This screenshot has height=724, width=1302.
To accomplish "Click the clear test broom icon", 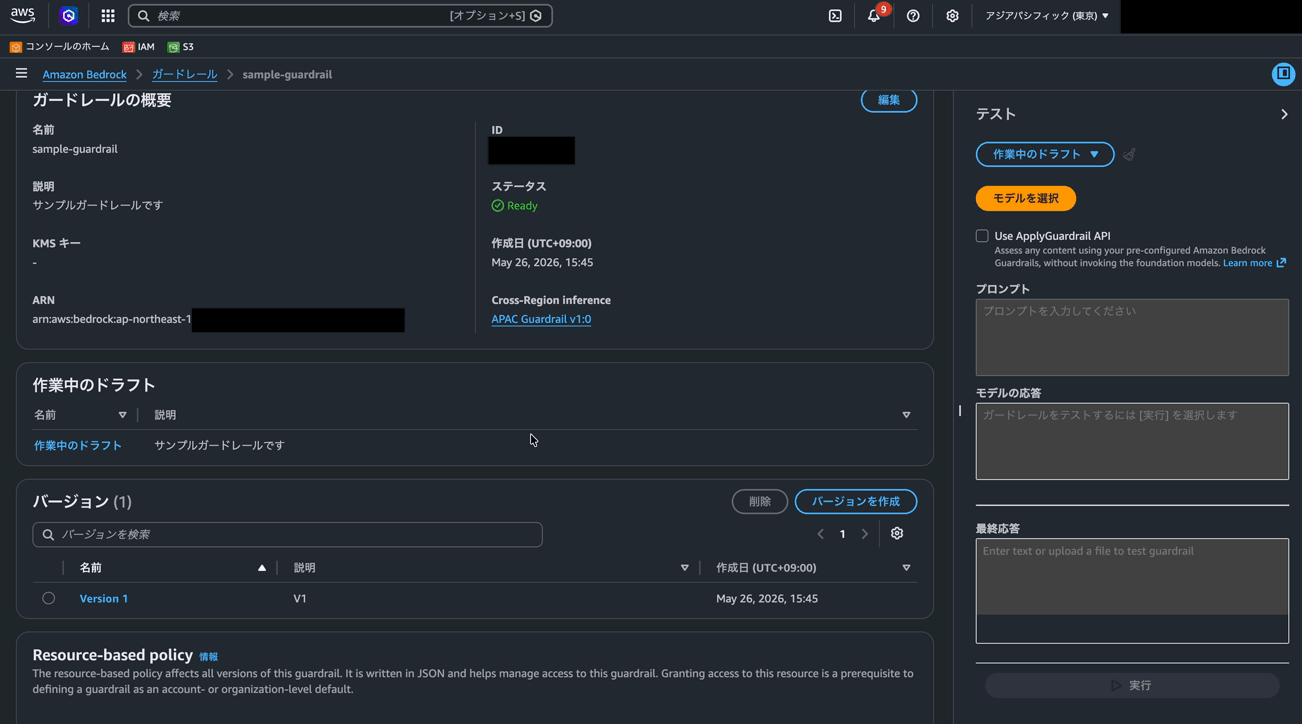I will tap(1129, 155).
